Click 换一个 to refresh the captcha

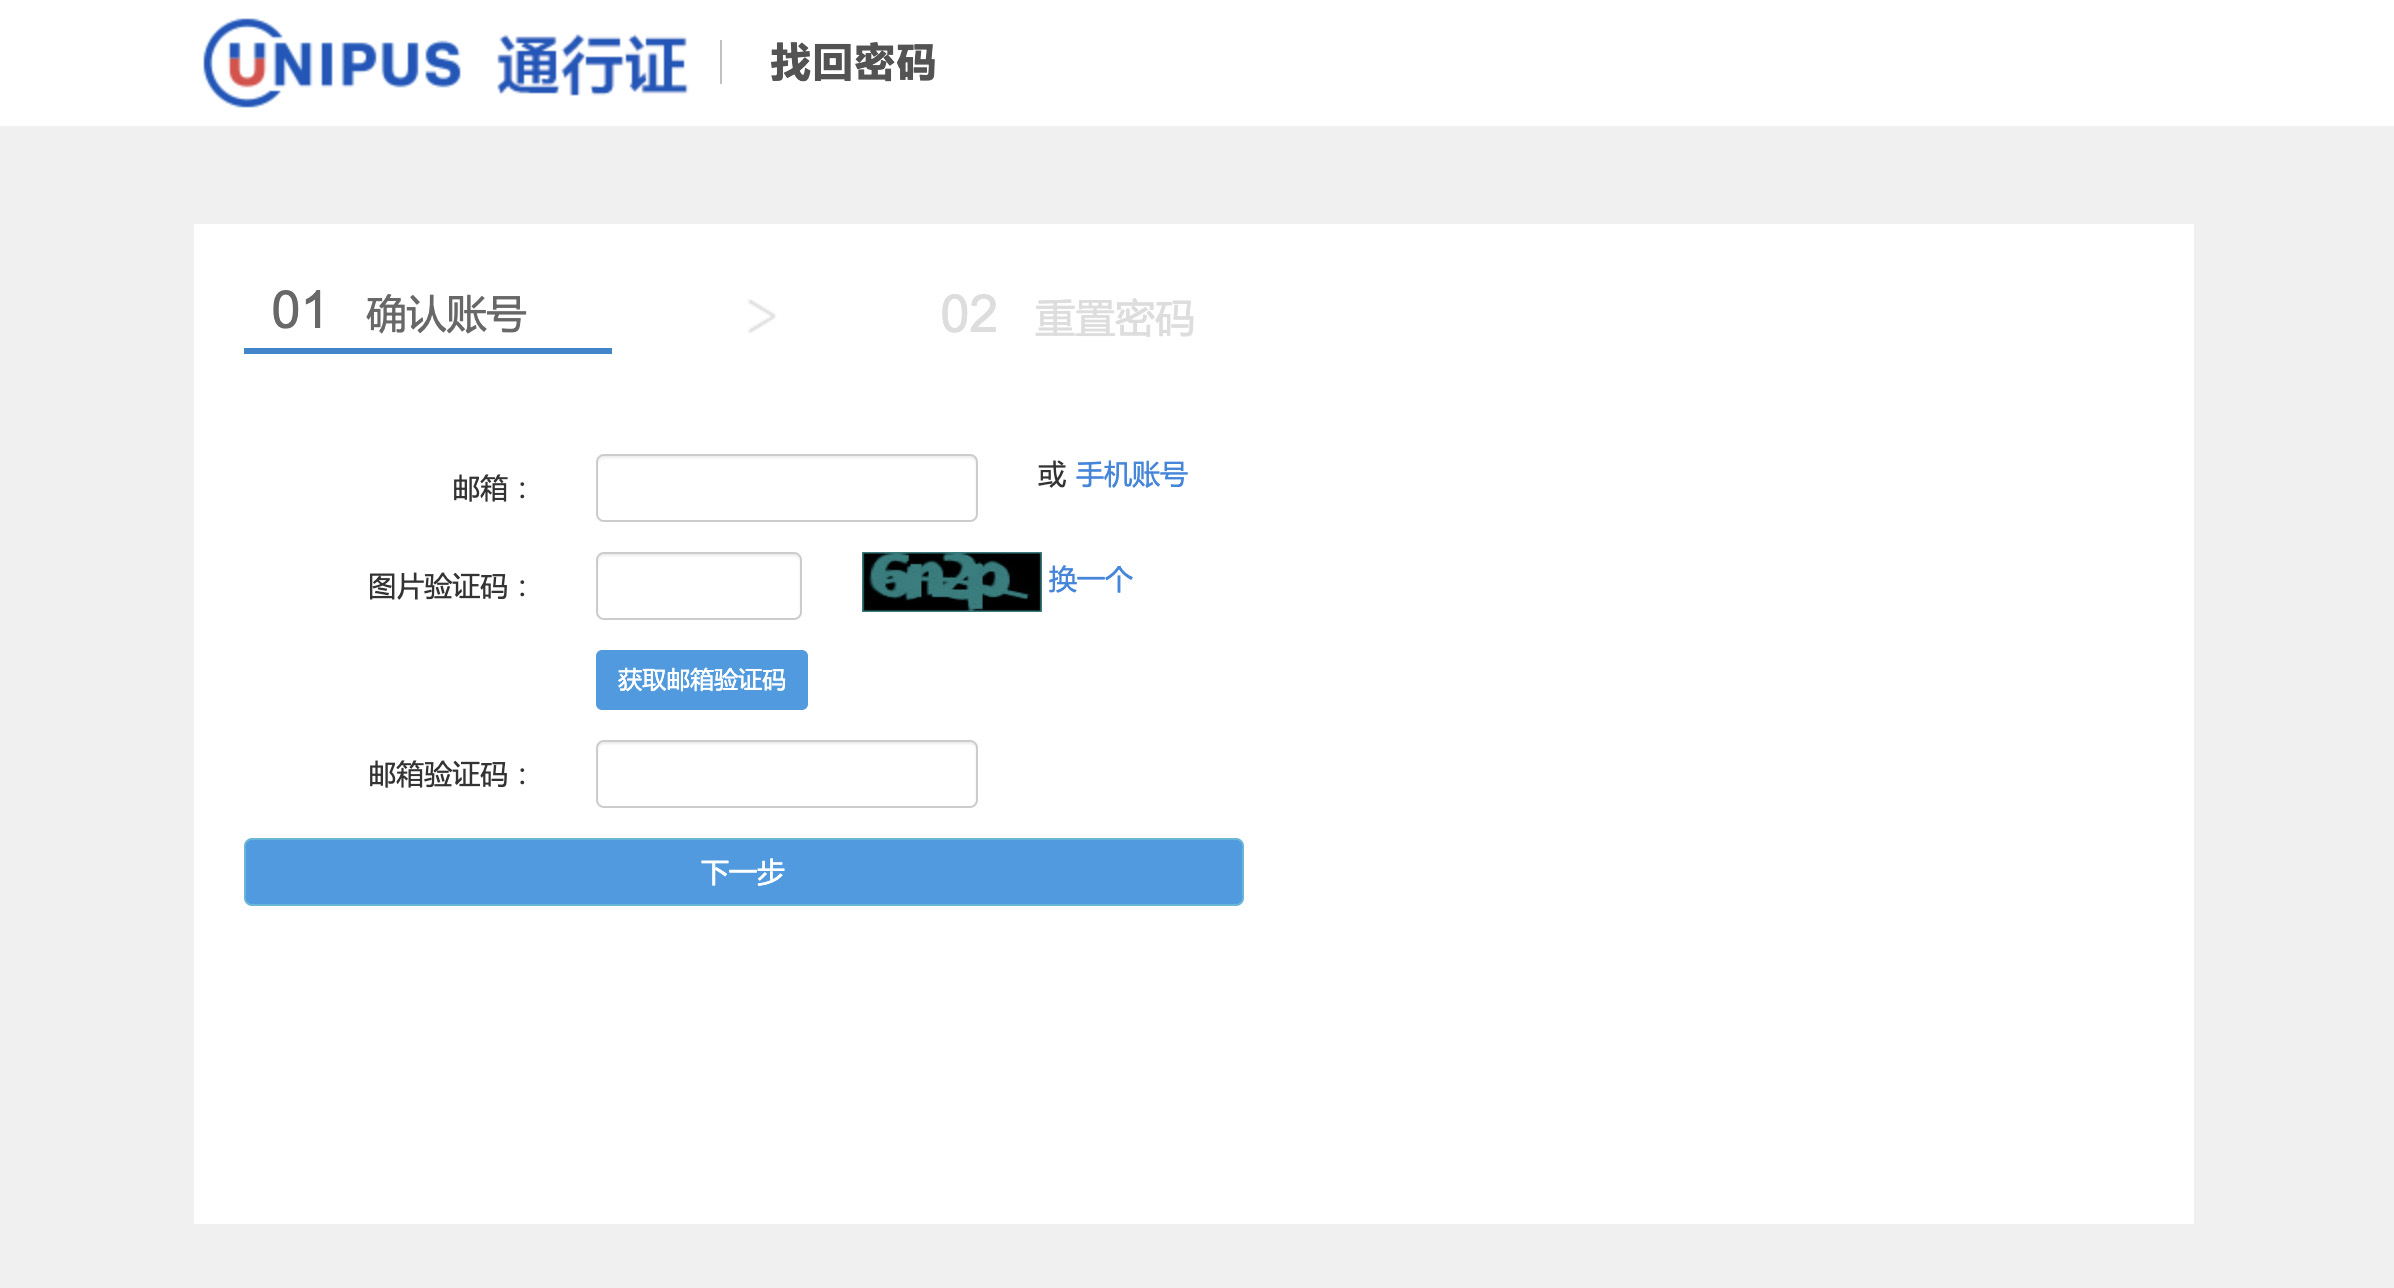pyautogui.click(x=1089, y=578)
